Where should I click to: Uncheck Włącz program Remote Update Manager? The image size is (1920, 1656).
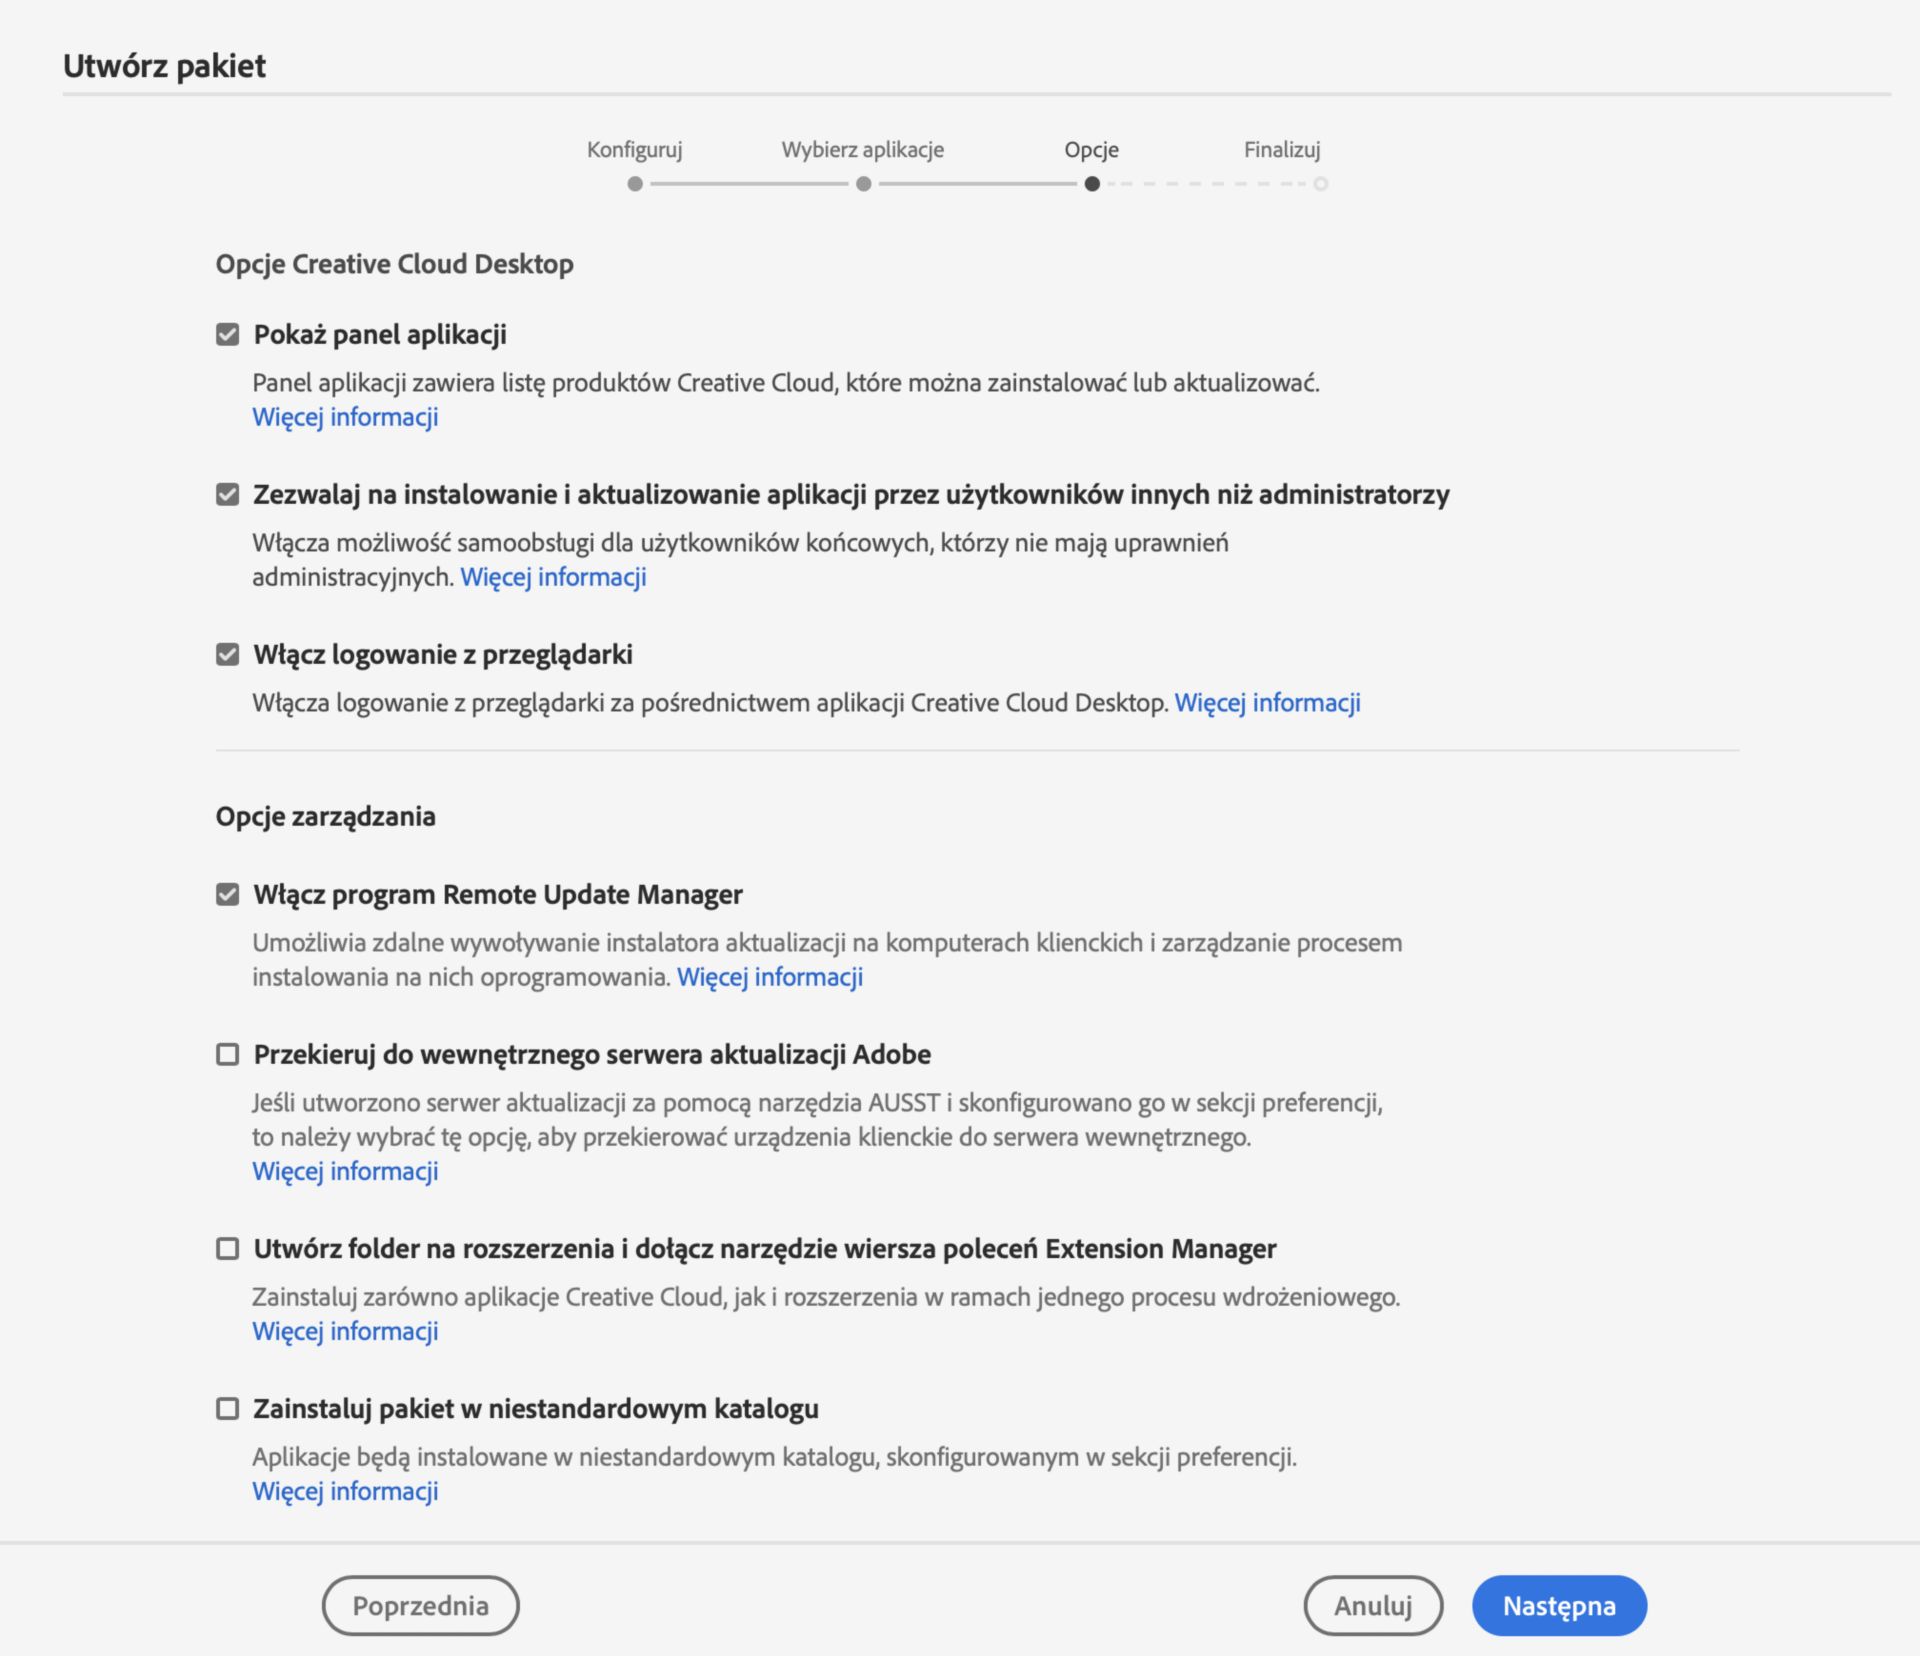[228, 894]
